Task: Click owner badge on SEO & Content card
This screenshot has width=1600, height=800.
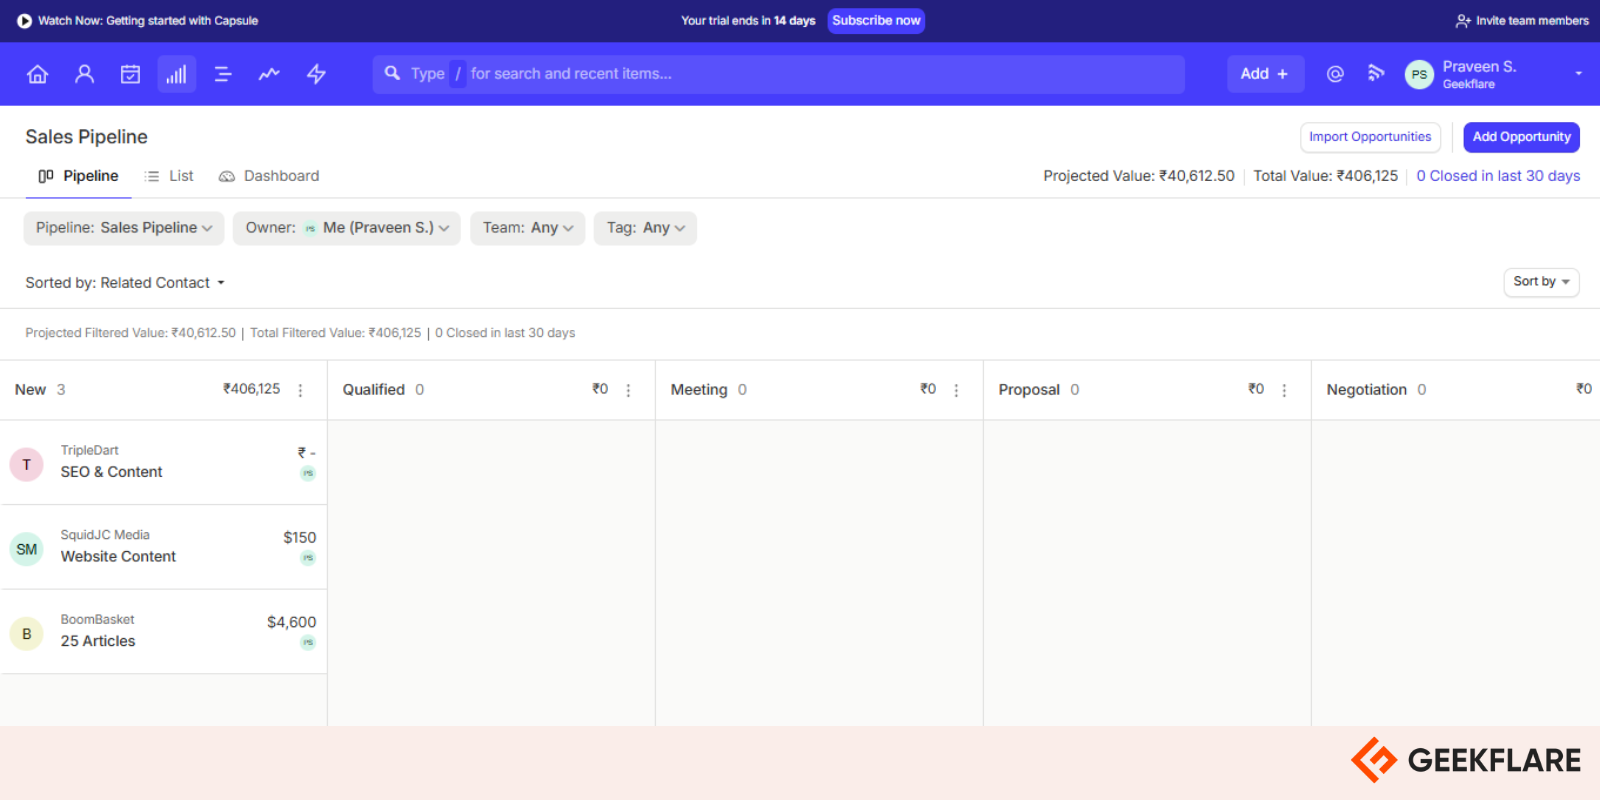Action: (308, 473)
